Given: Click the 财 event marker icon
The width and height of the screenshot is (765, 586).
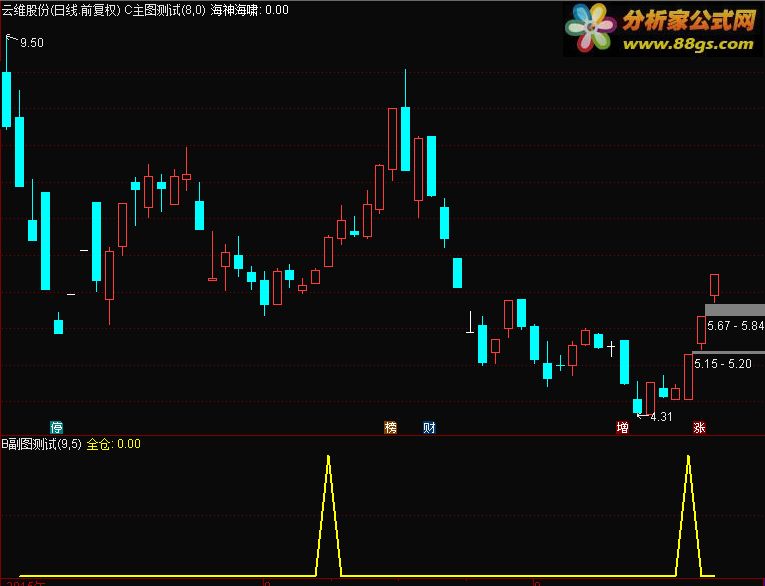Looking at the screenshot, I should 429,428.
